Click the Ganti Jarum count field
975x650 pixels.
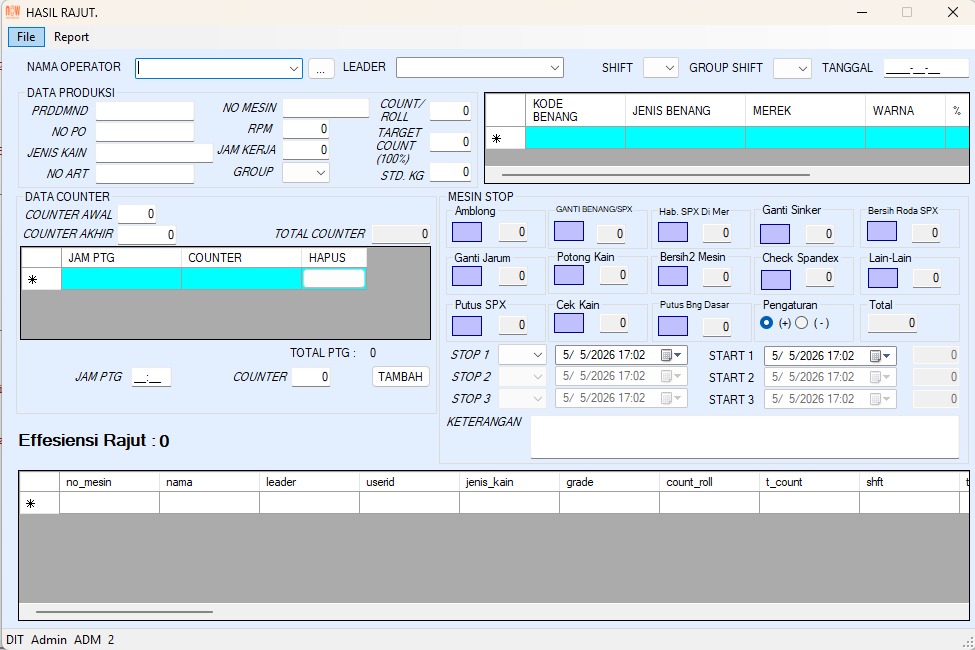point(514,275)
